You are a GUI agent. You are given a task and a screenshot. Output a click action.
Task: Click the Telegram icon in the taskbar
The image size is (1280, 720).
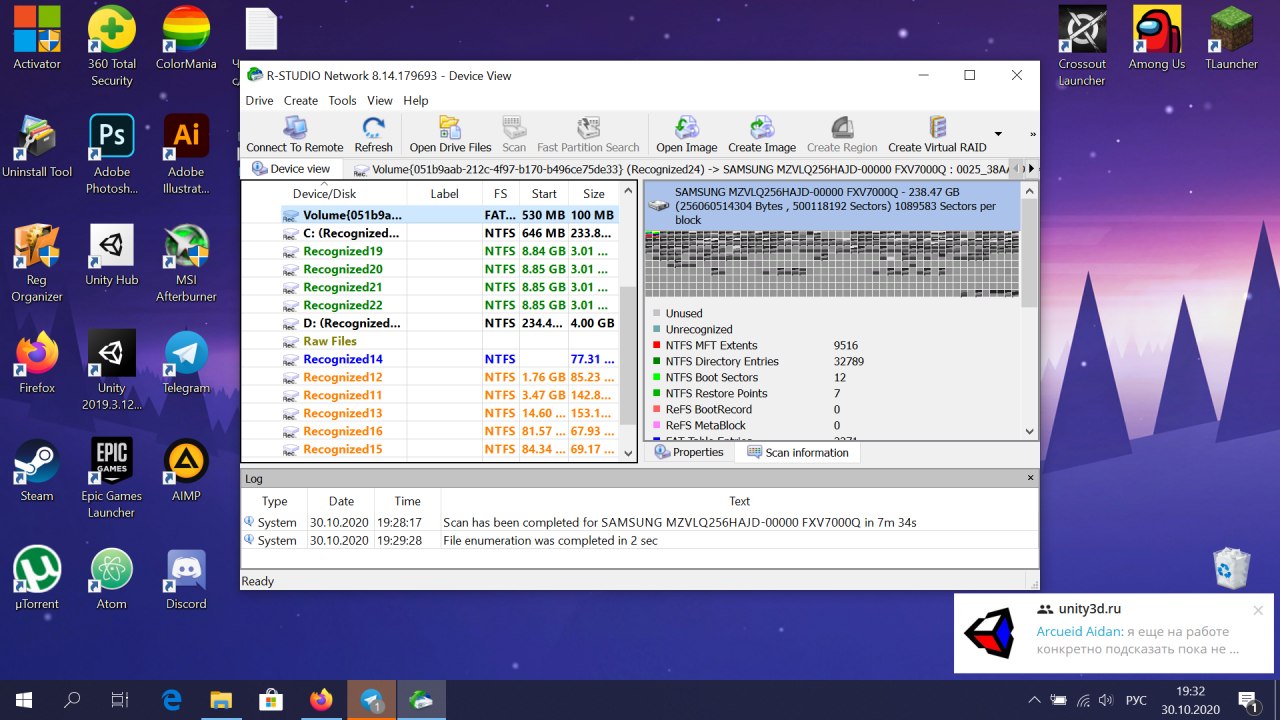372,700
